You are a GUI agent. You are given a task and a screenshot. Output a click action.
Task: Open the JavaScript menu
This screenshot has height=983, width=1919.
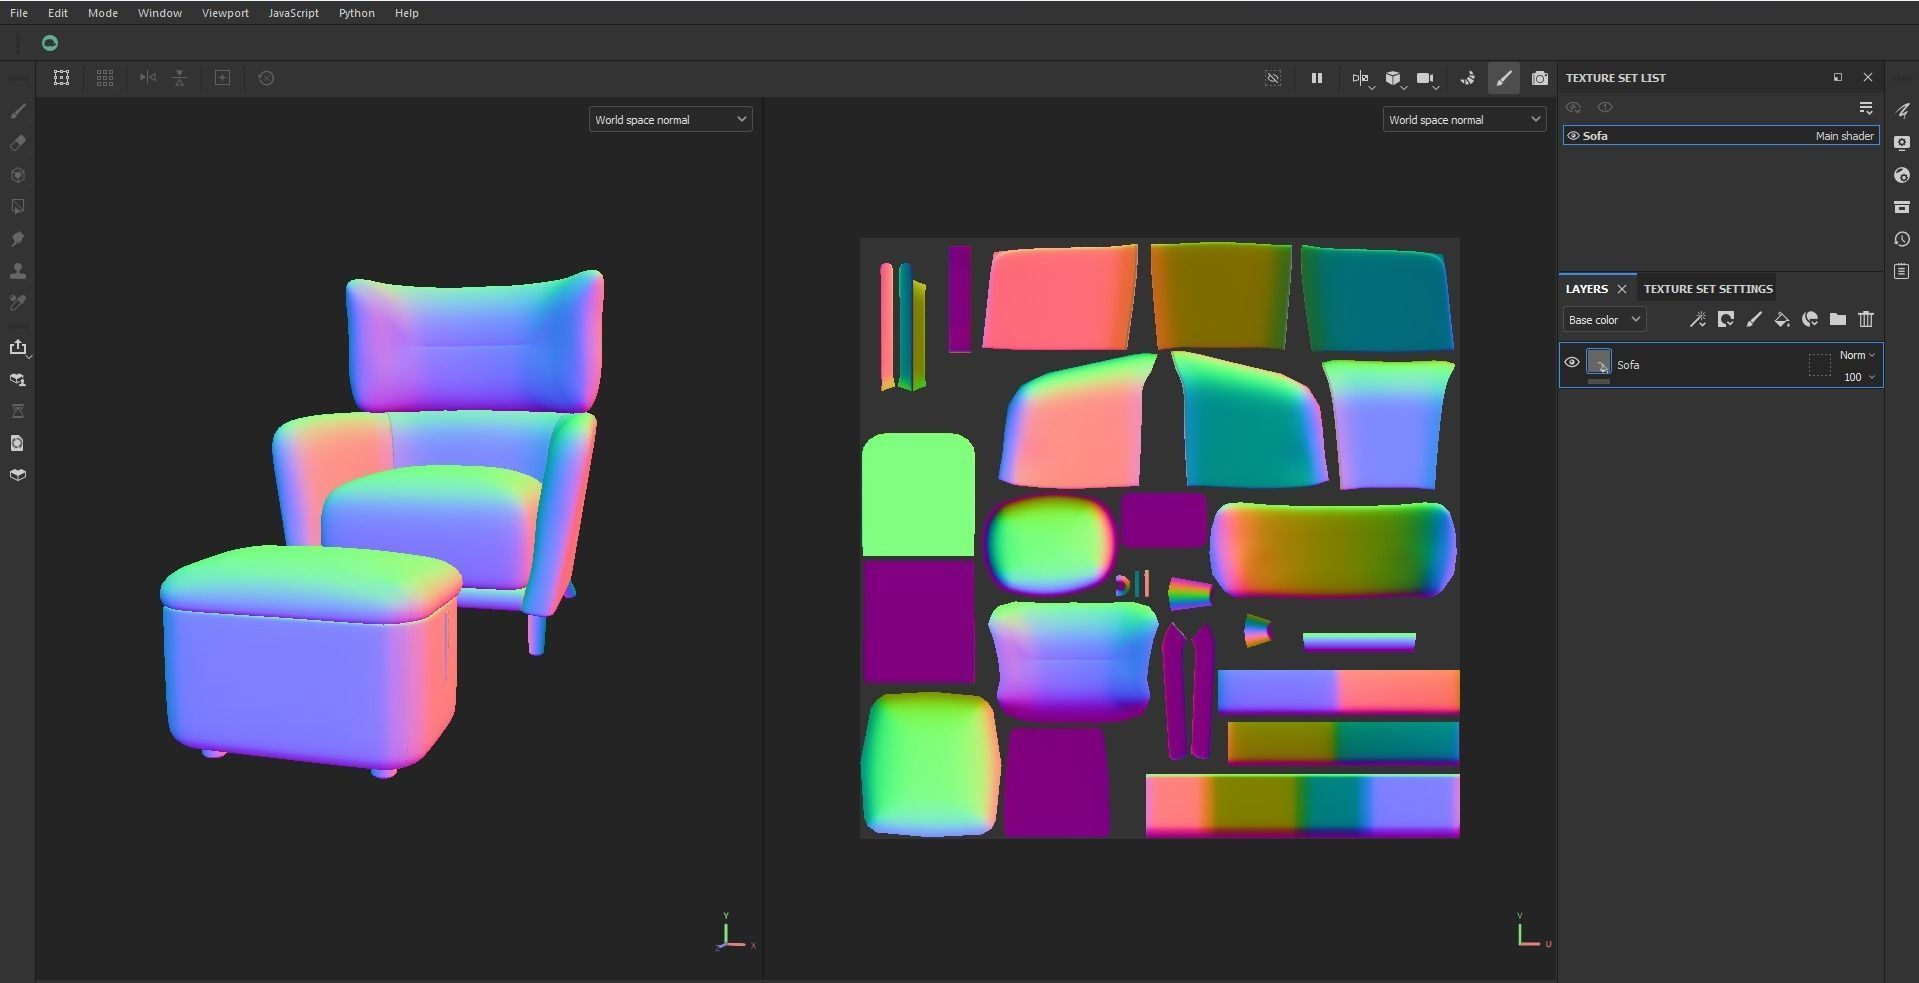tap(293, 13)
